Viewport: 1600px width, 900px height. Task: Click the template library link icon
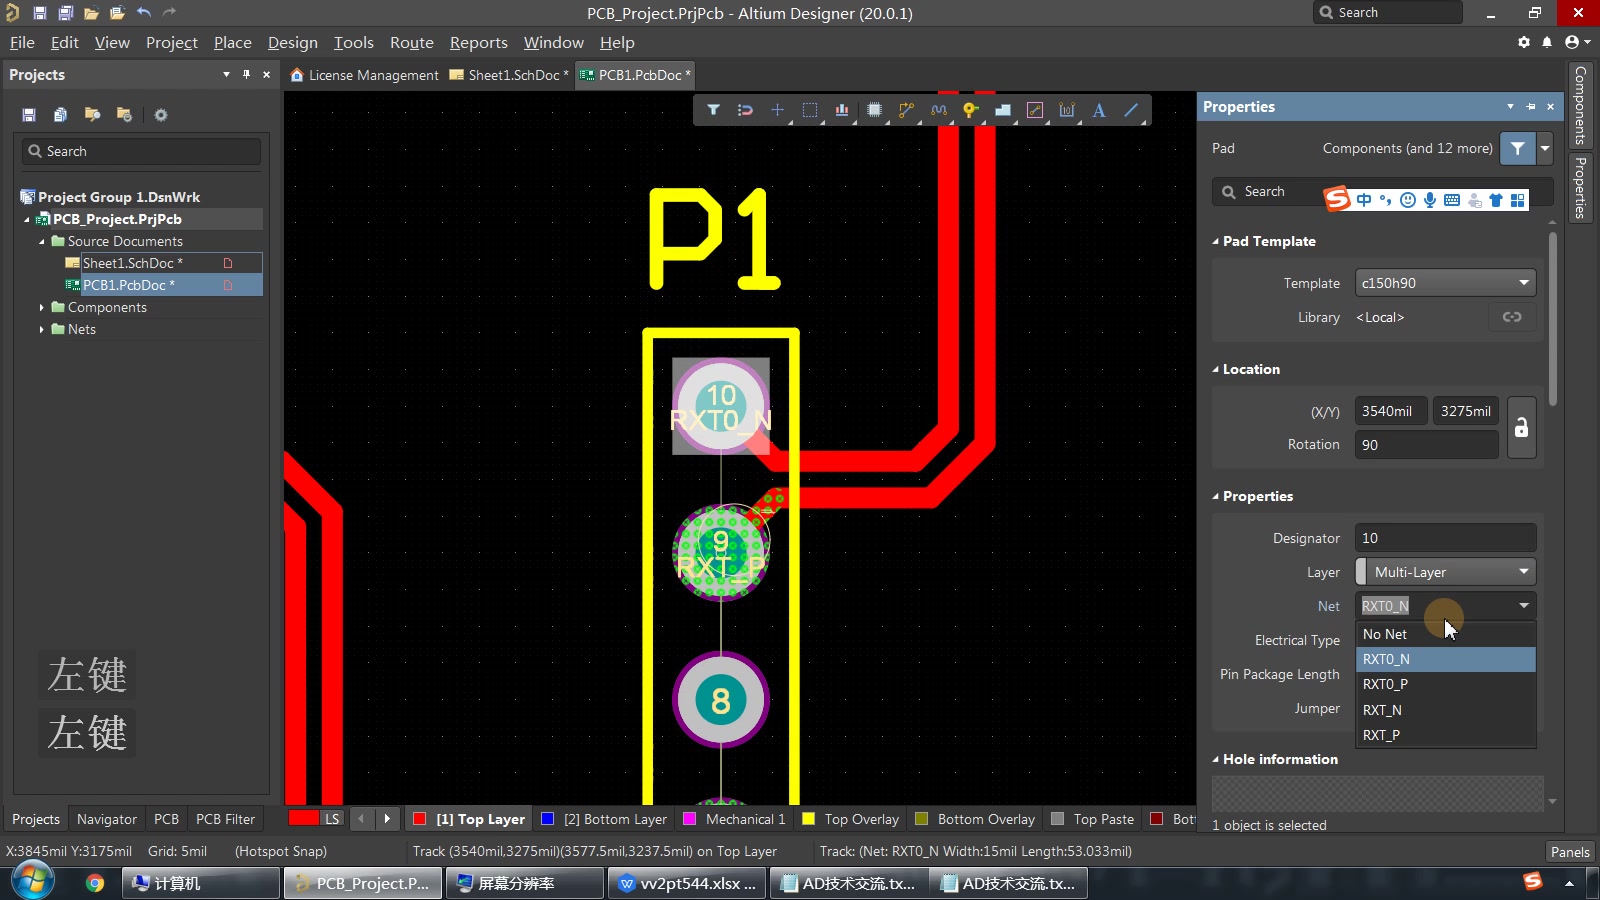[x=1512, y=317]
